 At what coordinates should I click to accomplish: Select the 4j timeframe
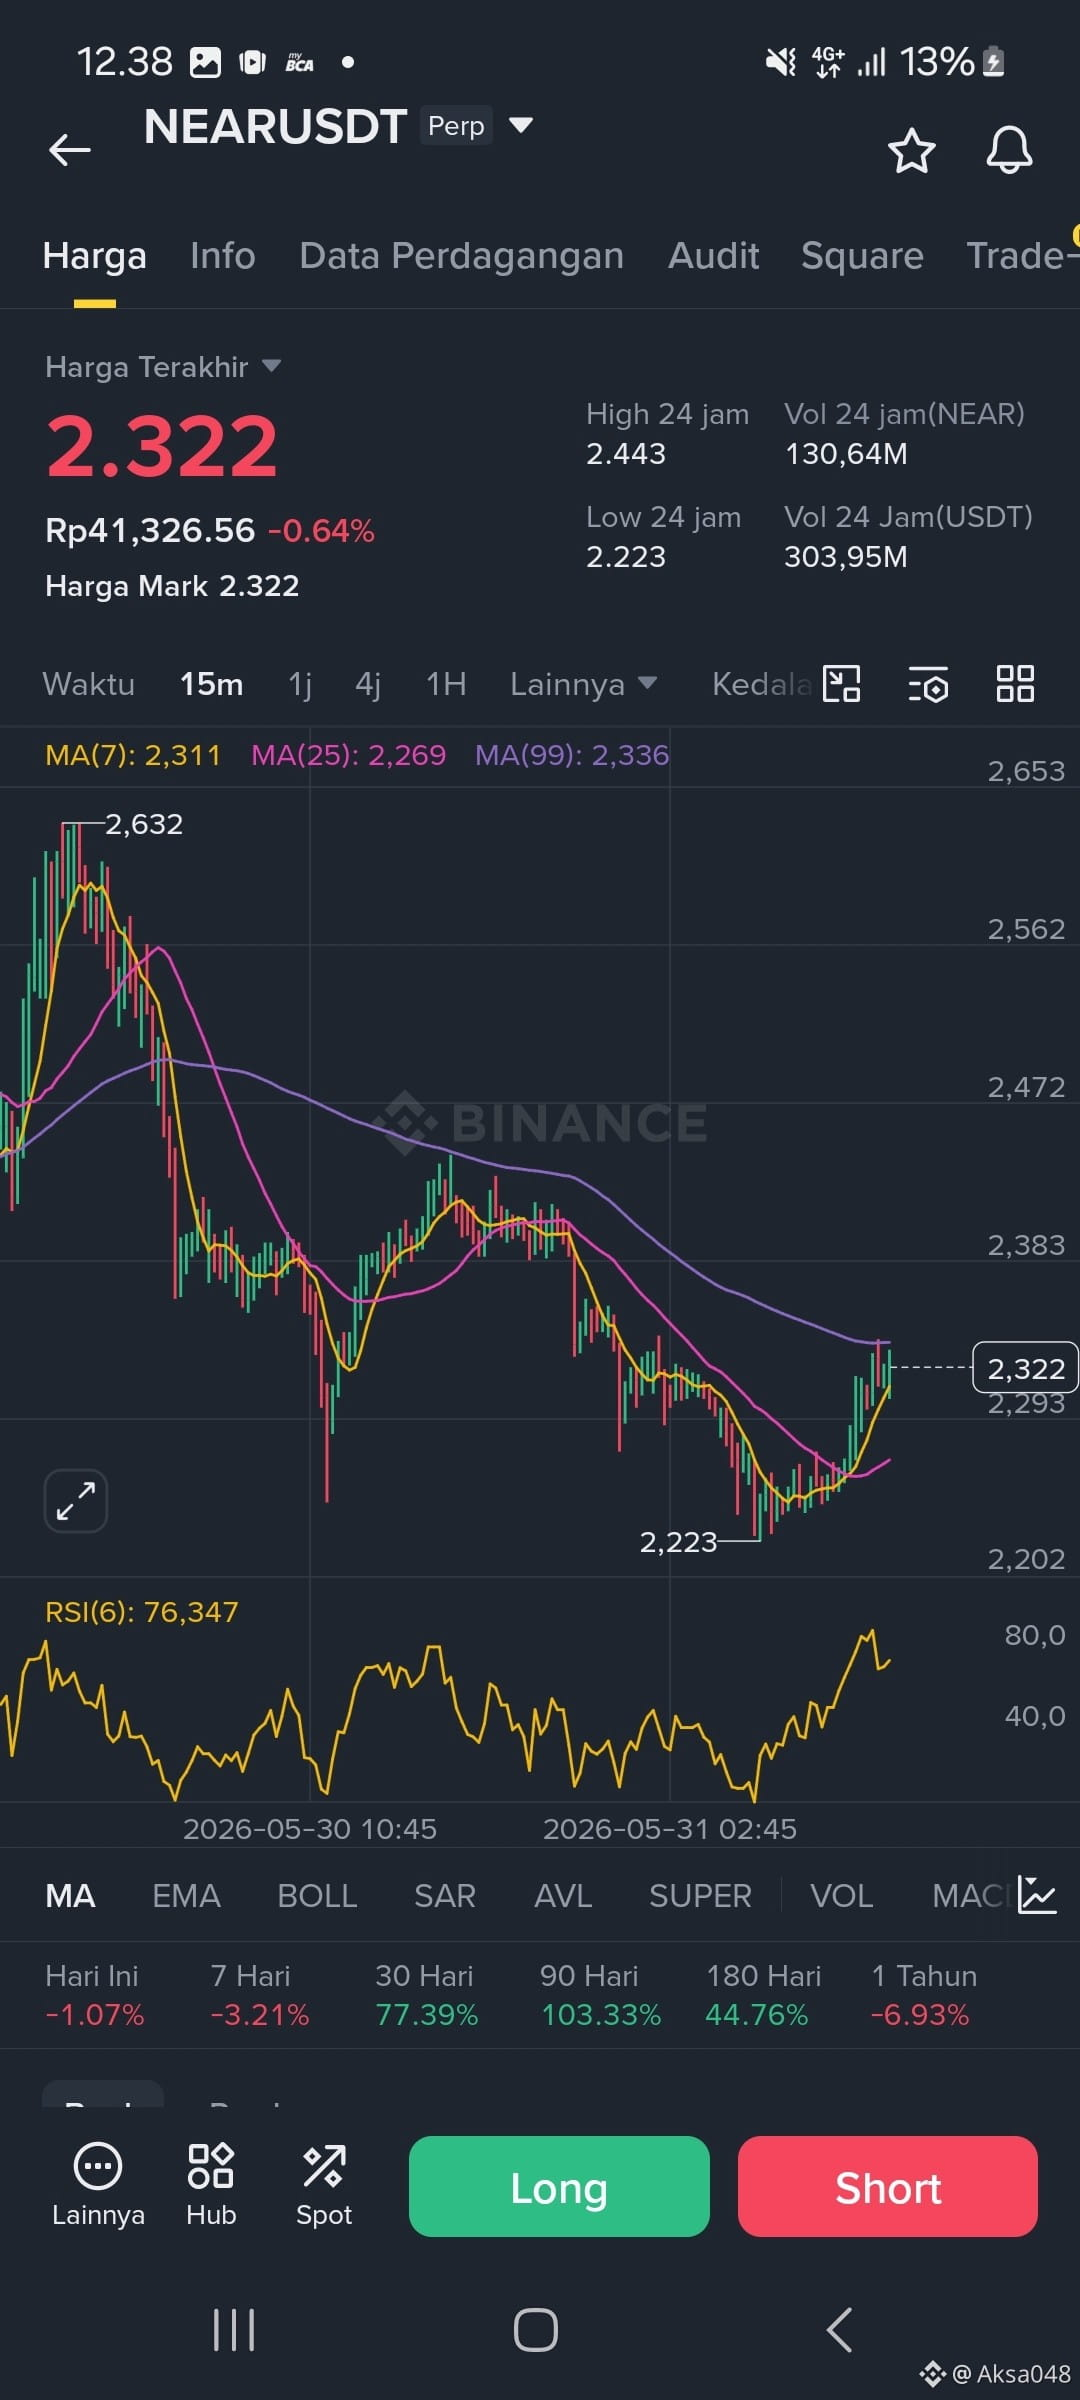[368, 684]
